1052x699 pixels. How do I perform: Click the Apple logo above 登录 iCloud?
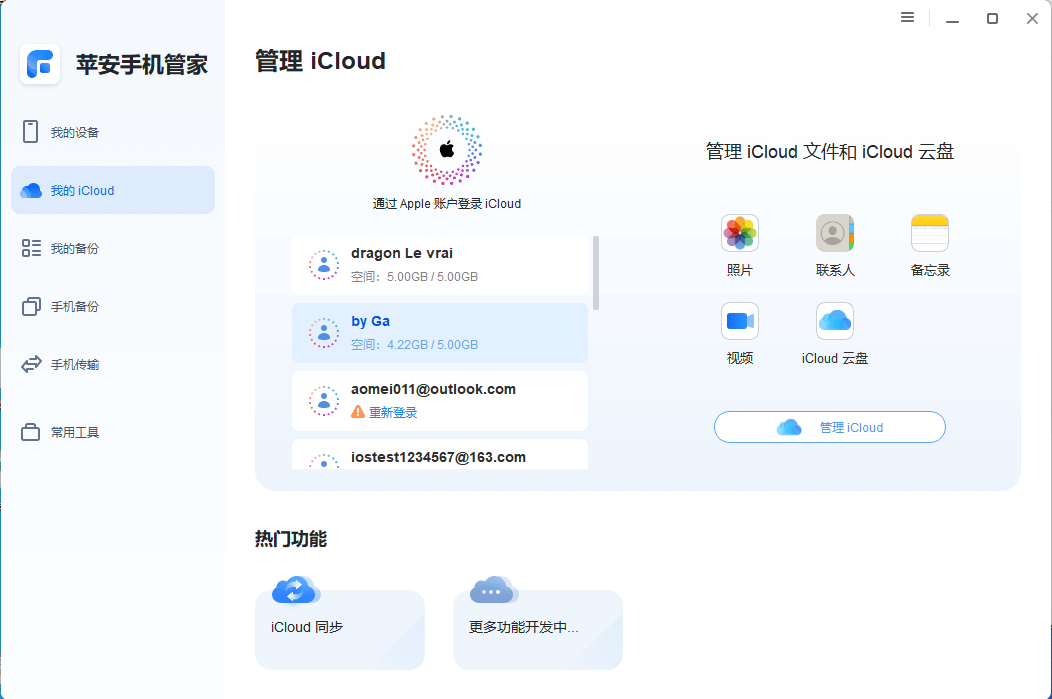(x=447, y=150)
